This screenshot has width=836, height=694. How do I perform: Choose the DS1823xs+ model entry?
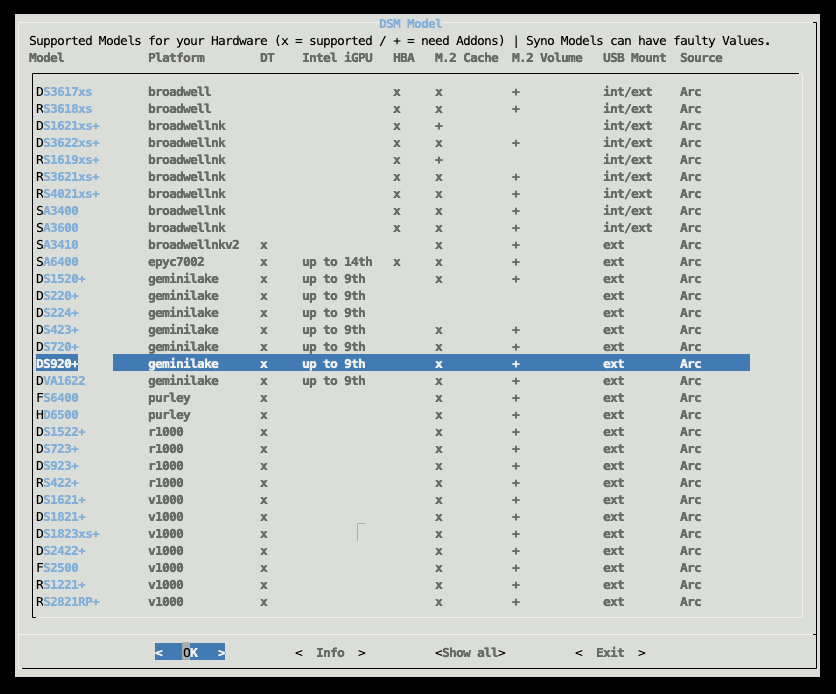pos(68,534)
